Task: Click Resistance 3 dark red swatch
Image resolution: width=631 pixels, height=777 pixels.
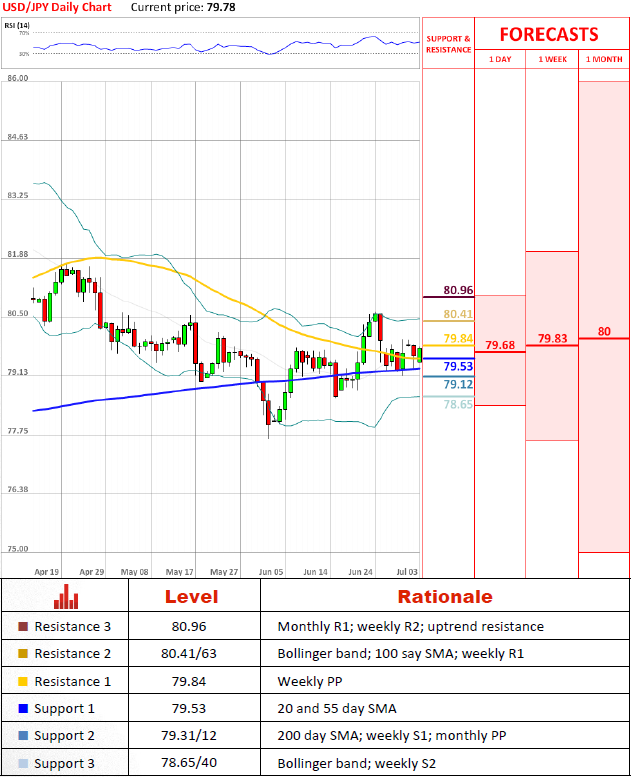Action: click(x=23, y=626)
